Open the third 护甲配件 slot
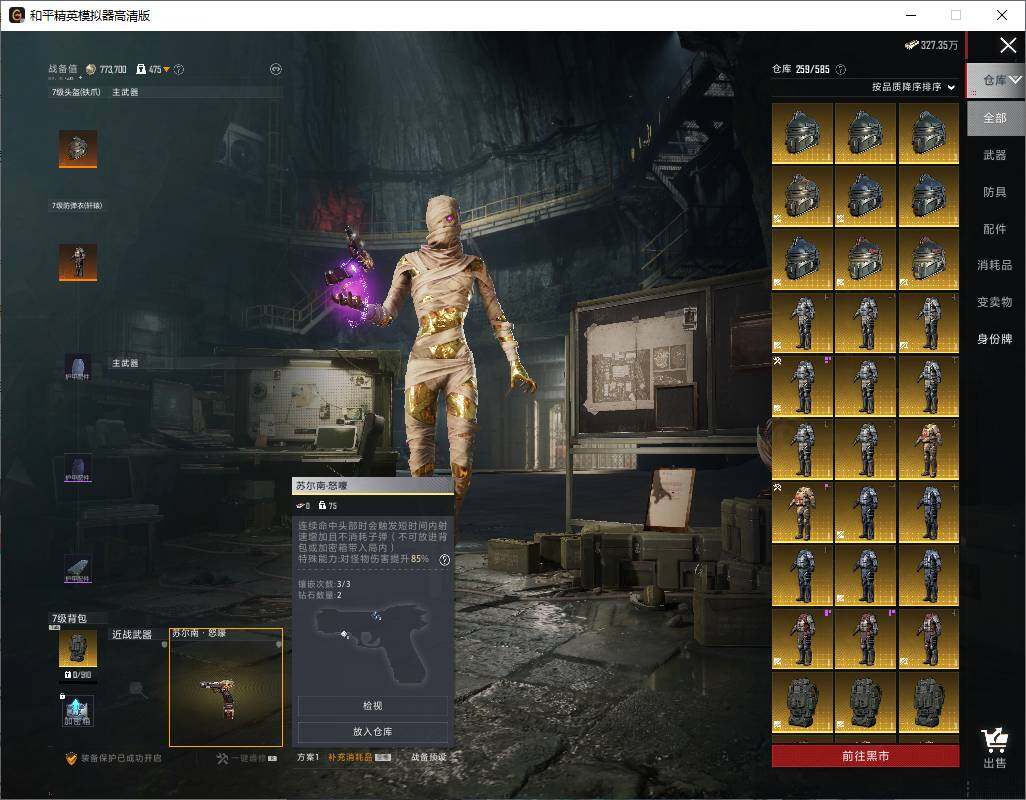 (78, 569)
